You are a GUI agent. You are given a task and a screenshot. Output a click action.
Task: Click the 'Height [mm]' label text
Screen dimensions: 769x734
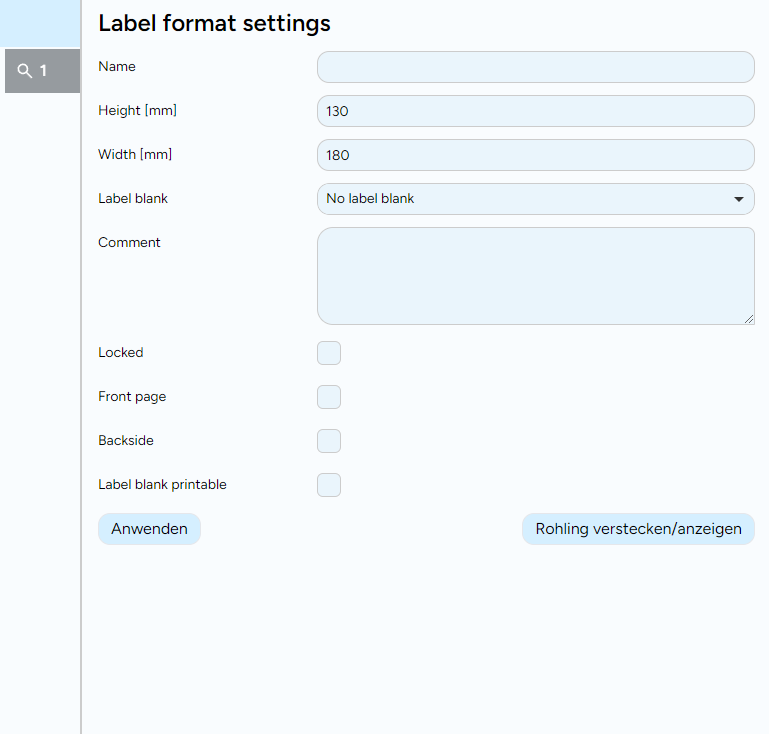(137, 111)
